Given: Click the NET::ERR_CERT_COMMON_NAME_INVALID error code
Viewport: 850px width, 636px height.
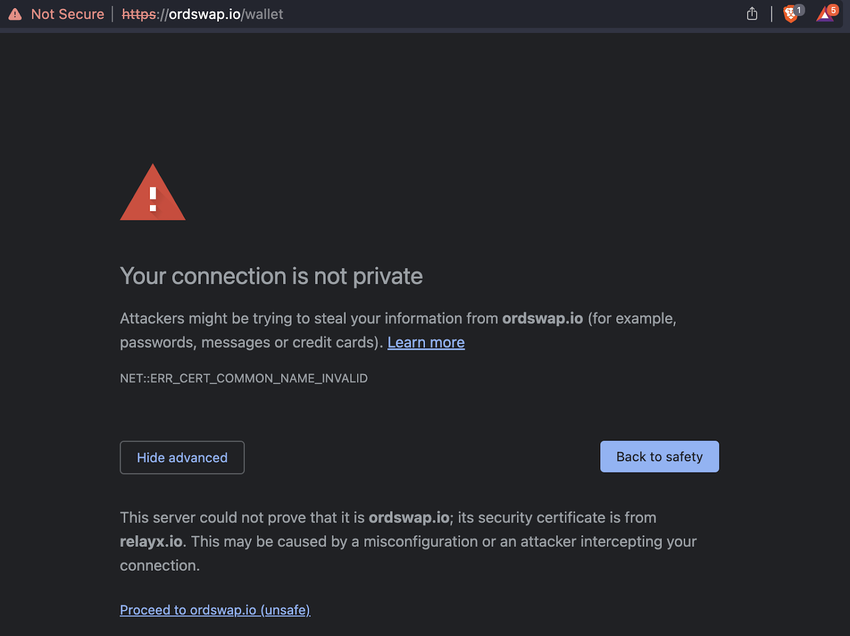Looking at the screenshot, I should (244, 379).
